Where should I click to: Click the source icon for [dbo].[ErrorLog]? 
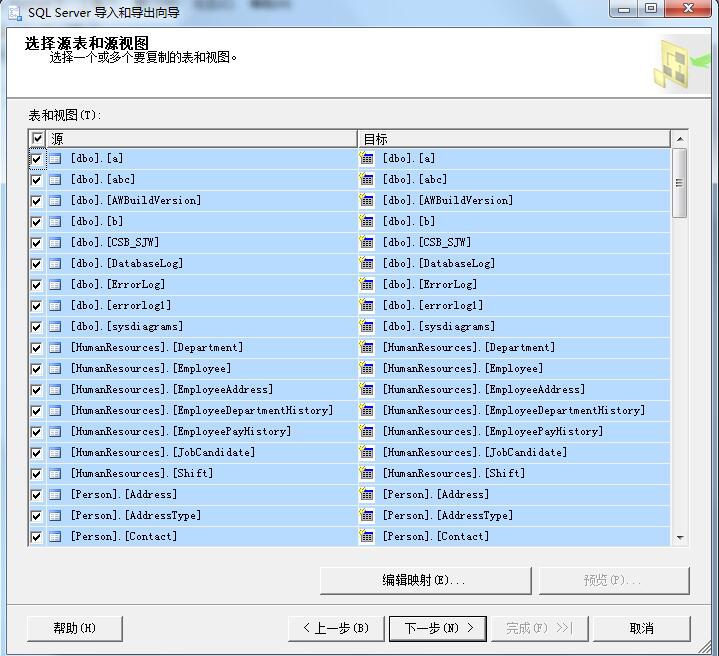(x=55, y=285)
